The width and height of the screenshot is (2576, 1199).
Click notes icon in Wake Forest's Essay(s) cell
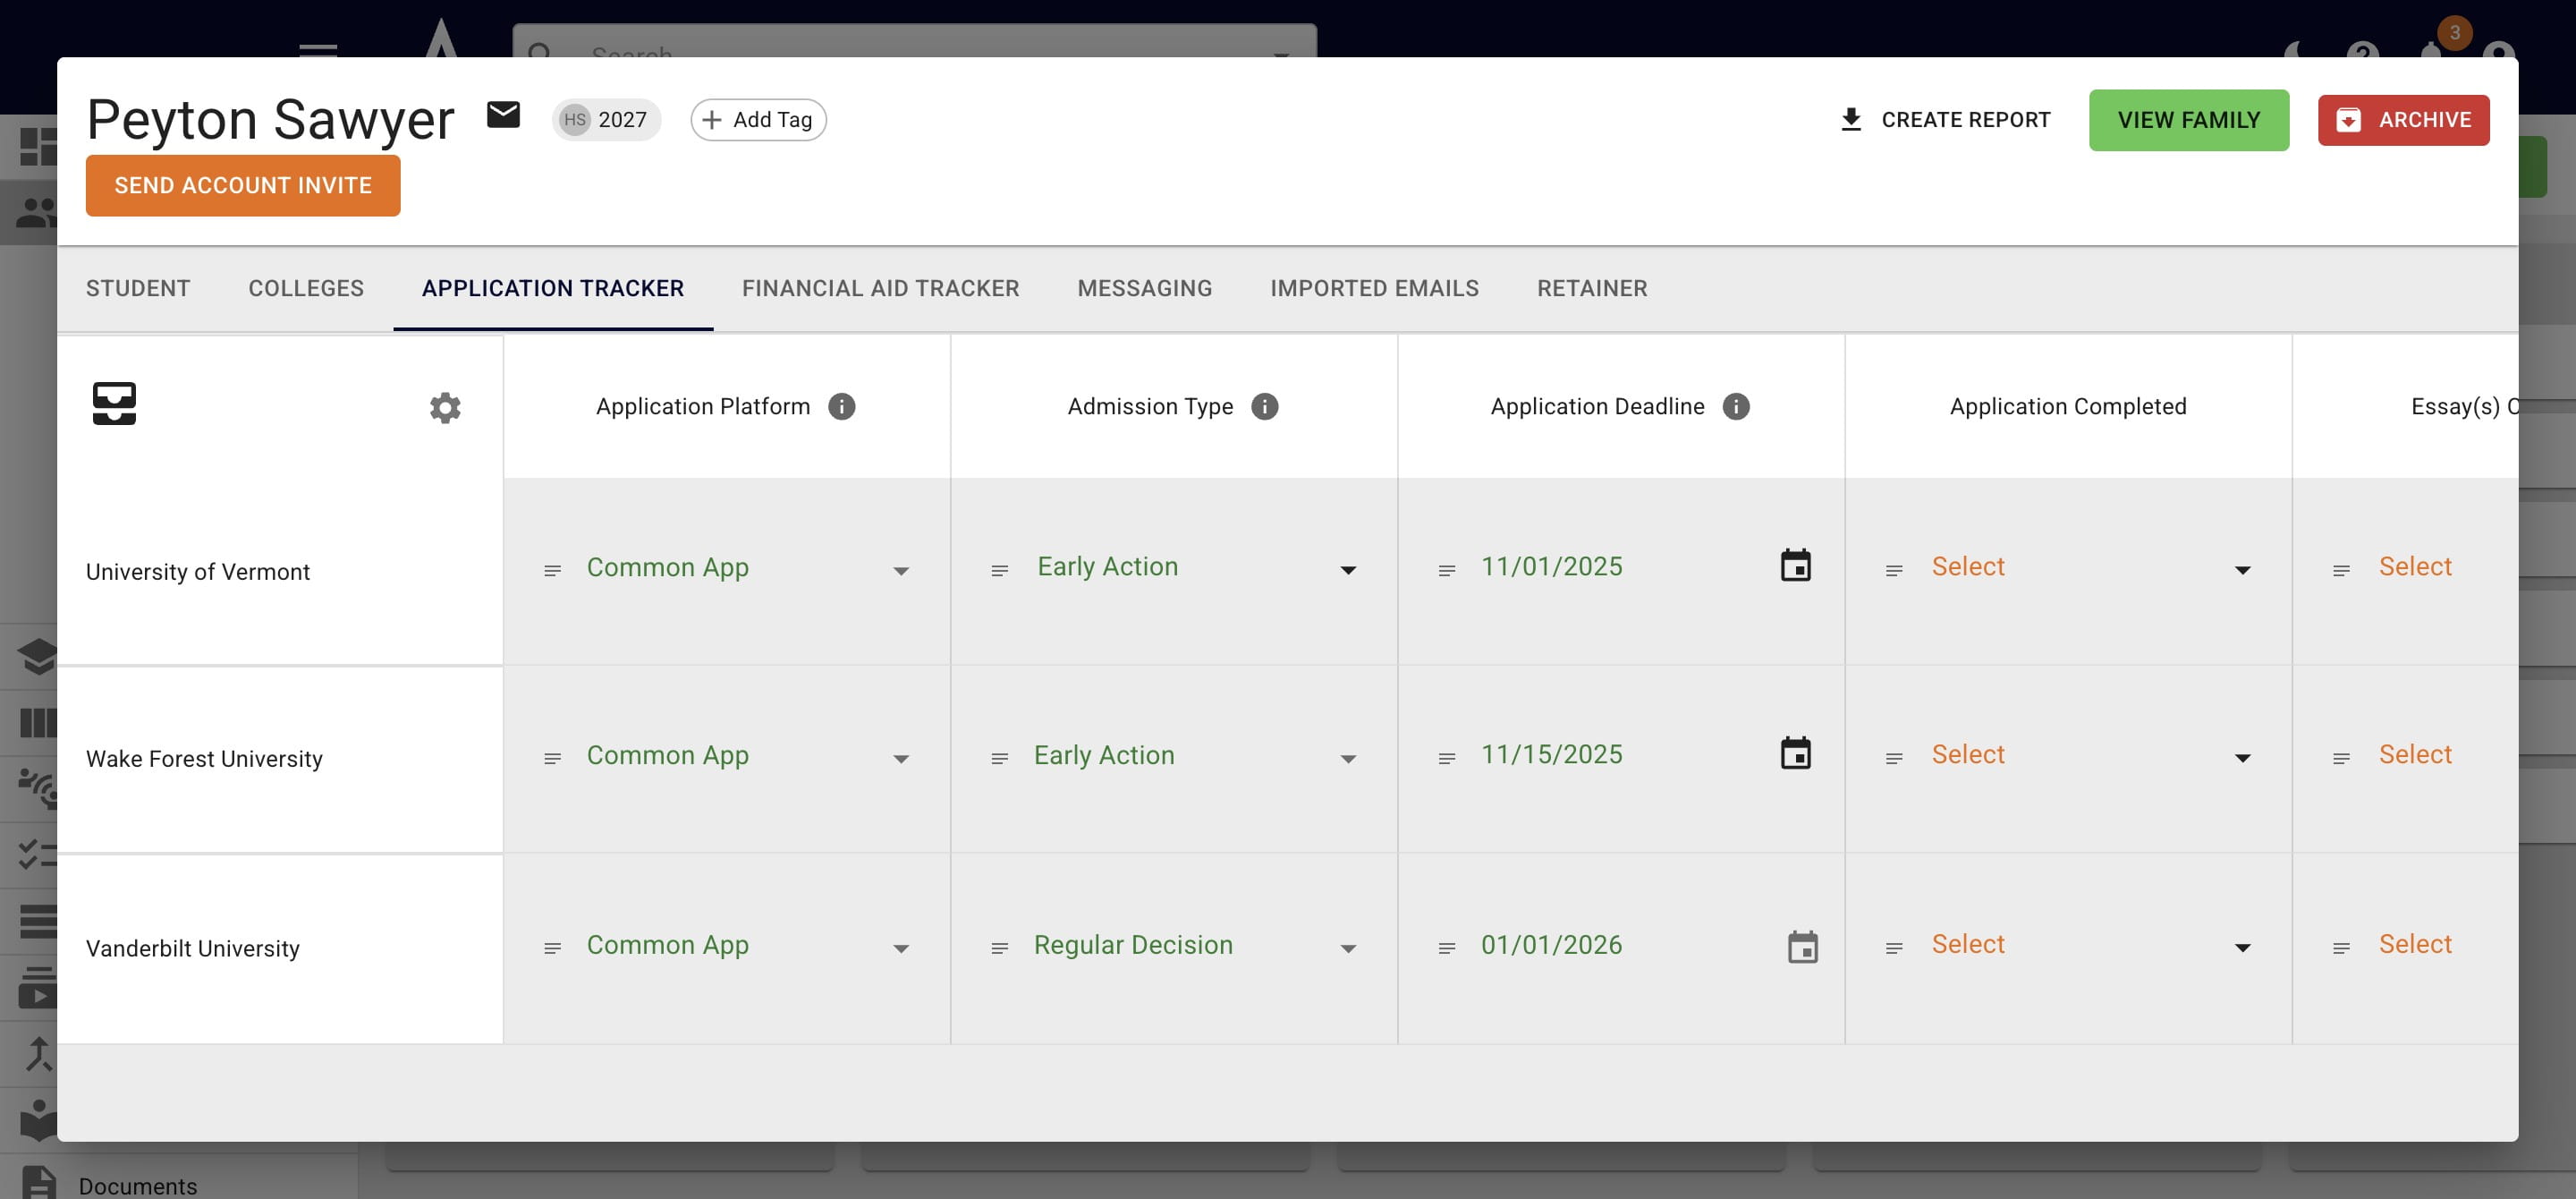point(2340,758)
